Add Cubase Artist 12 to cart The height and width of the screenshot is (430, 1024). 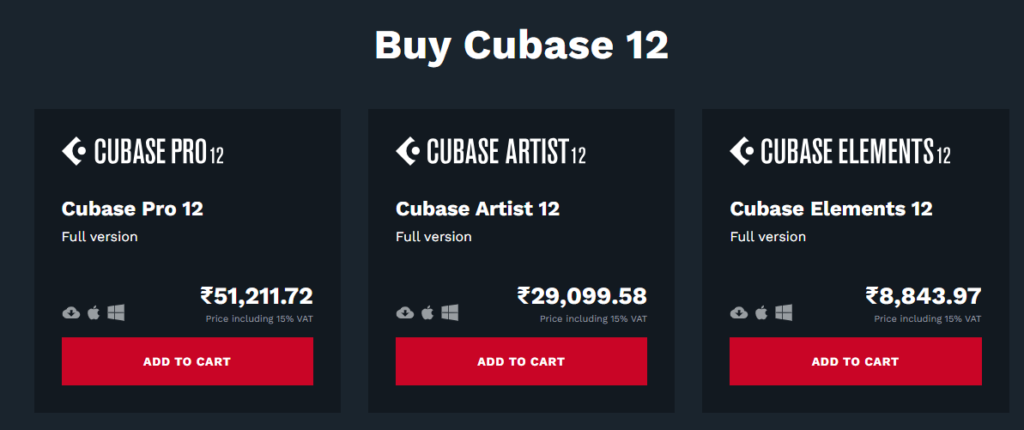521,361
